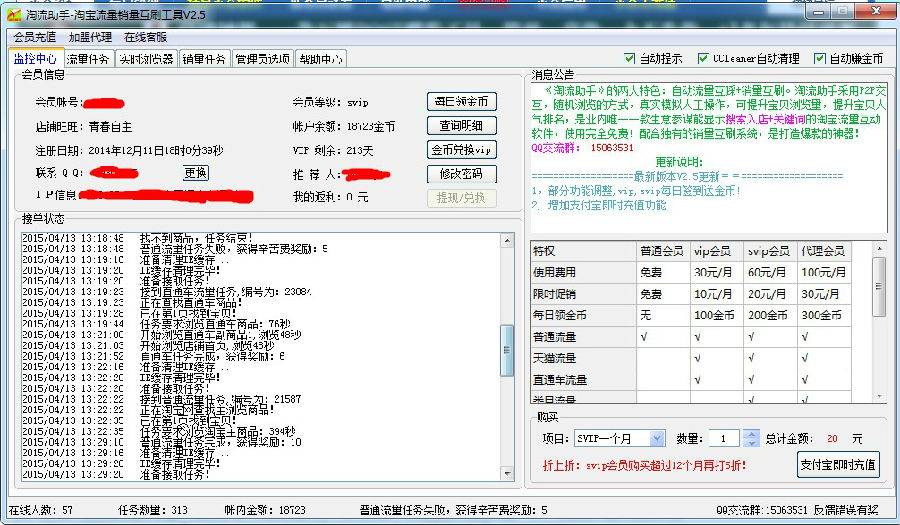The height and width of the screenshot is (525, 900).
Task: Click the 300金币 table cell
Action: (x=824, y=315)
